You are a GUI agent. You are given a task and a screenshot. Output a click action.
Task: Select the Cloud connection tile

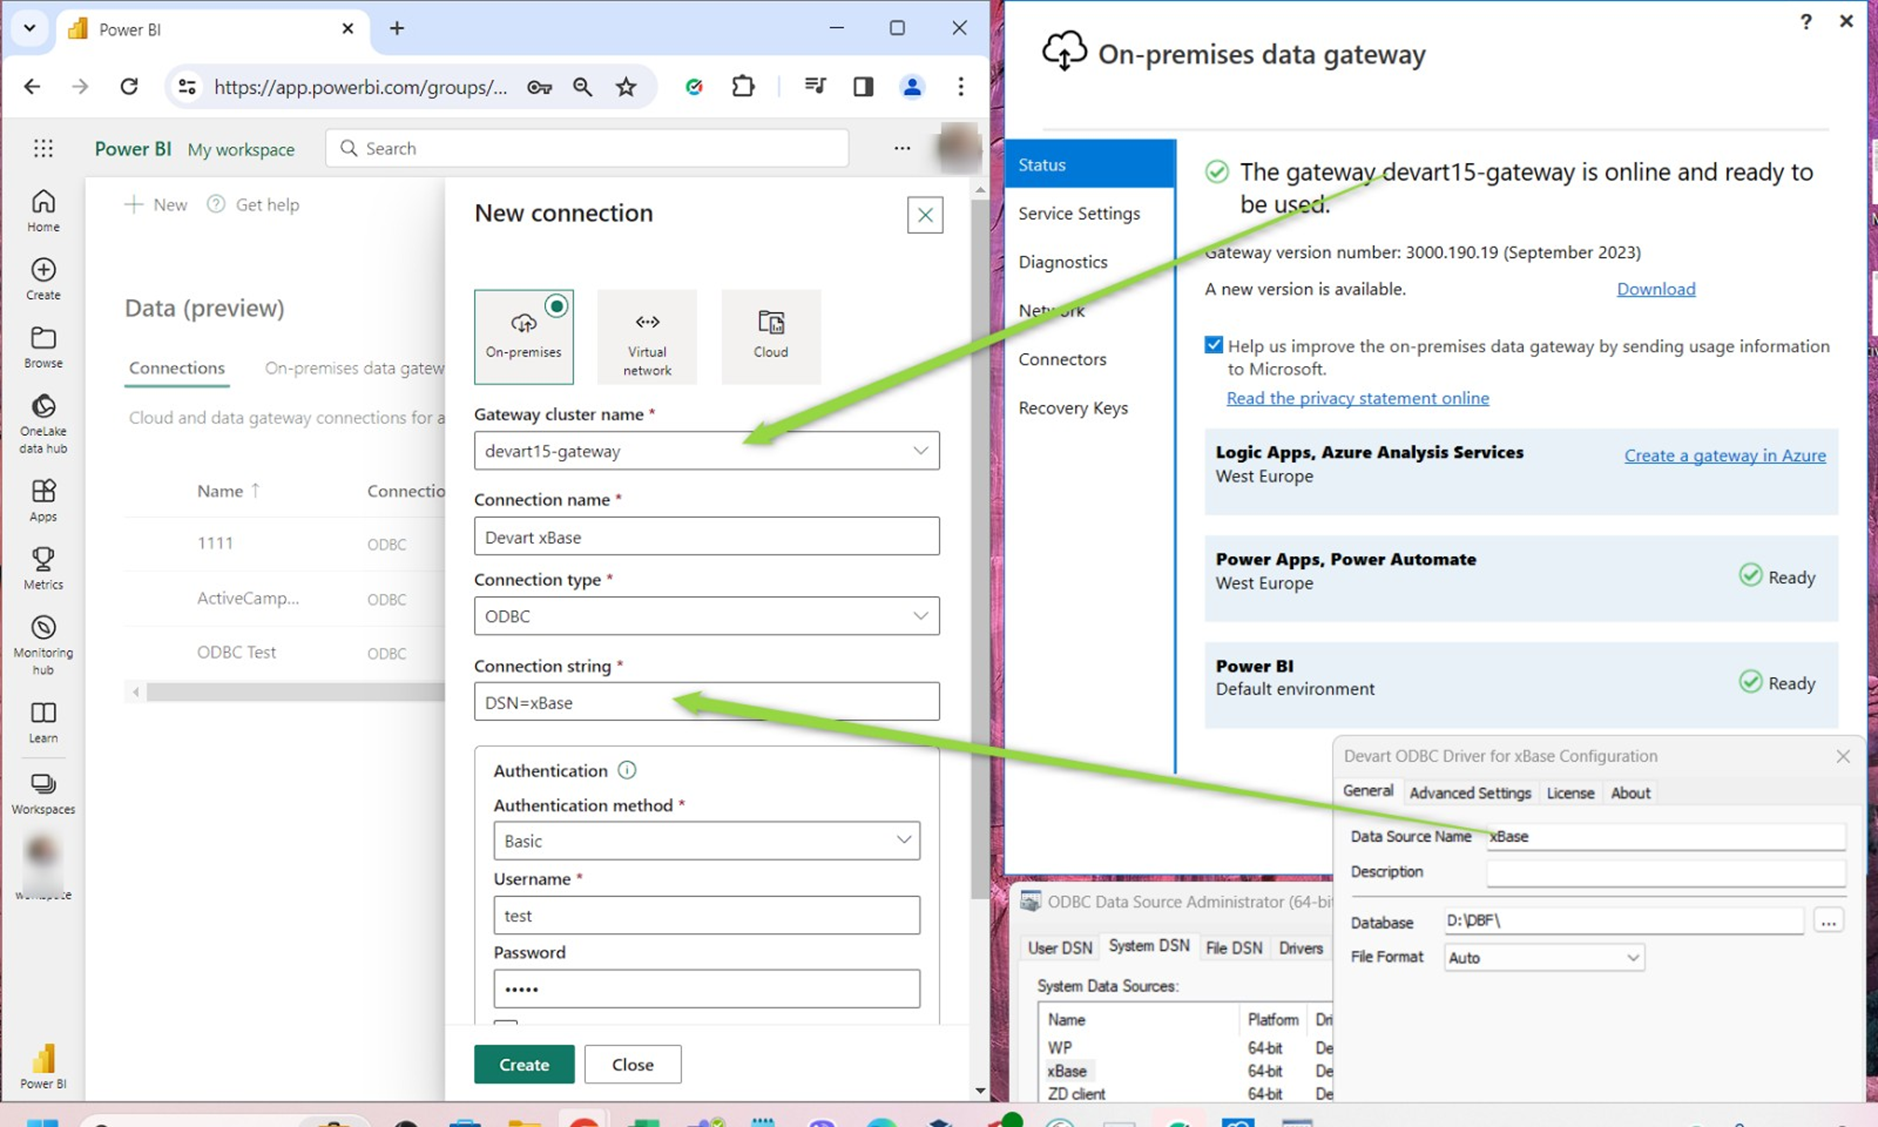tap(771, 337)
